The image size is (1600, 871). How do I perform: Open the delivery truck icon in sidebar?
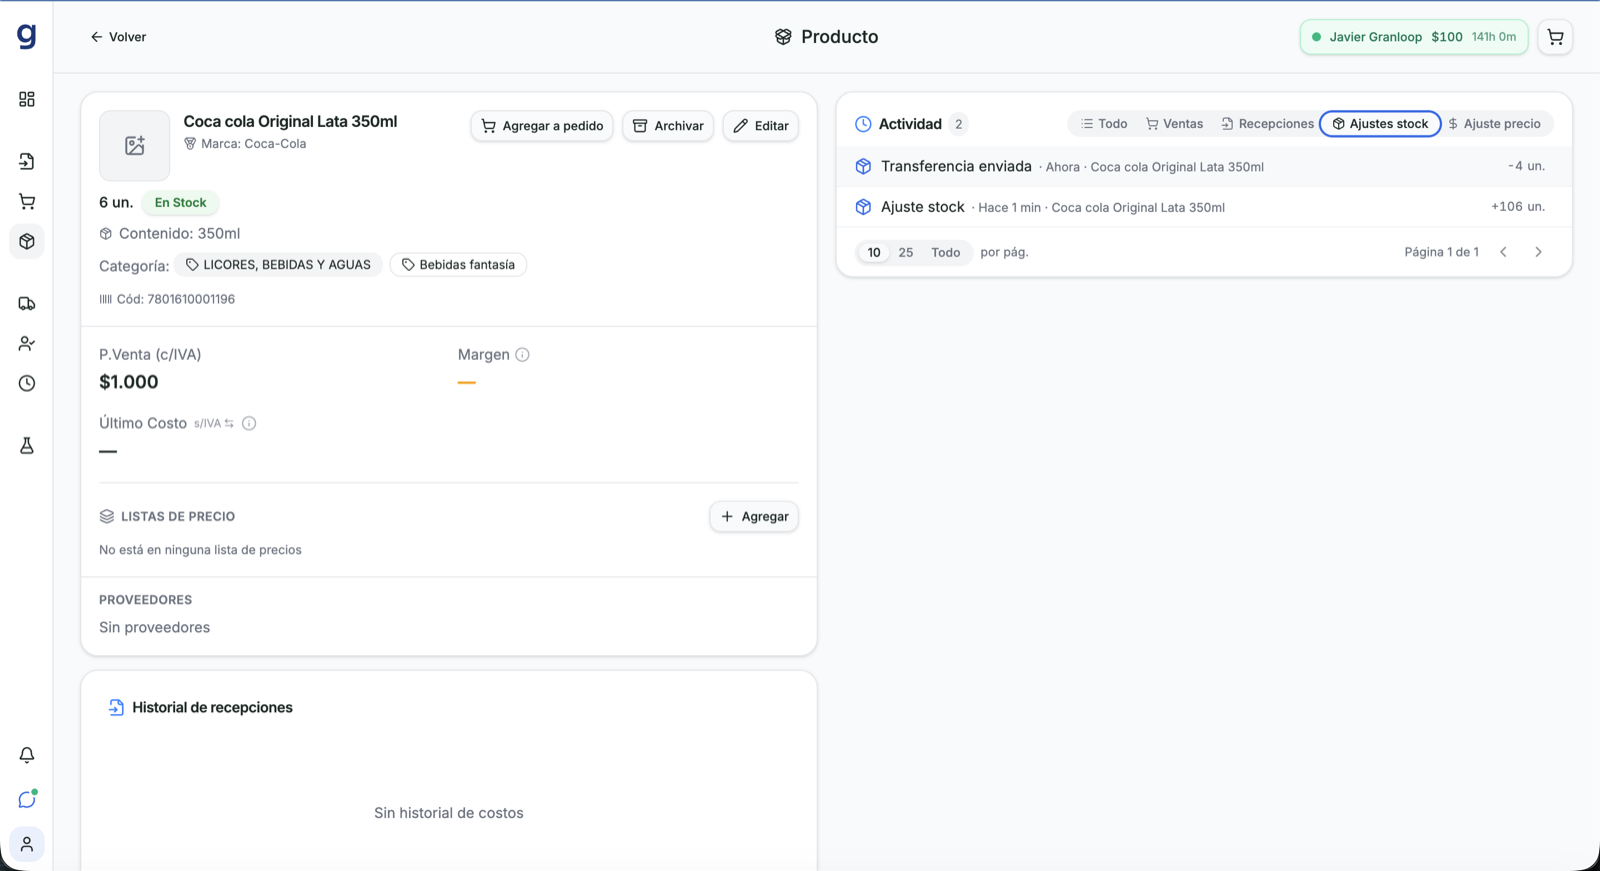pyautogui.click(x=27, y=303)
